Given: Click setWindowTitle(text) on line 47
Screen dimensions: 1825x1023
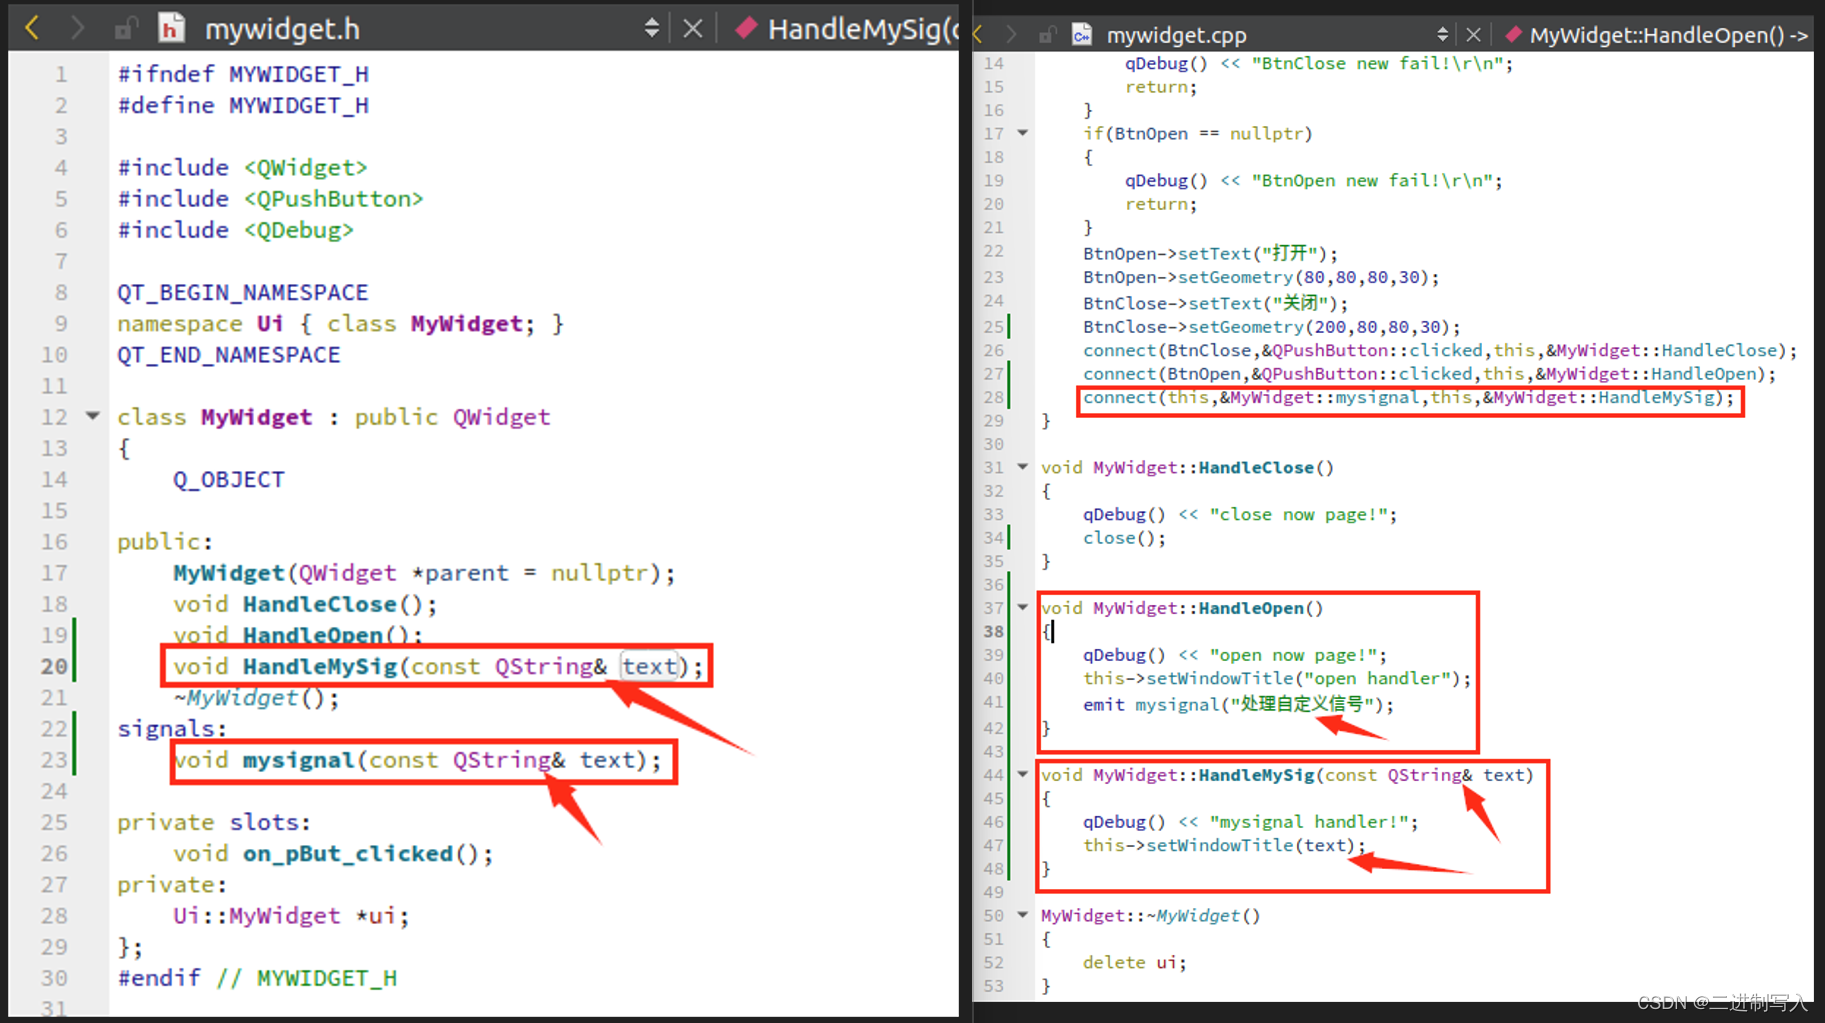Looking at the screenshot, I should coord(1224,845).
